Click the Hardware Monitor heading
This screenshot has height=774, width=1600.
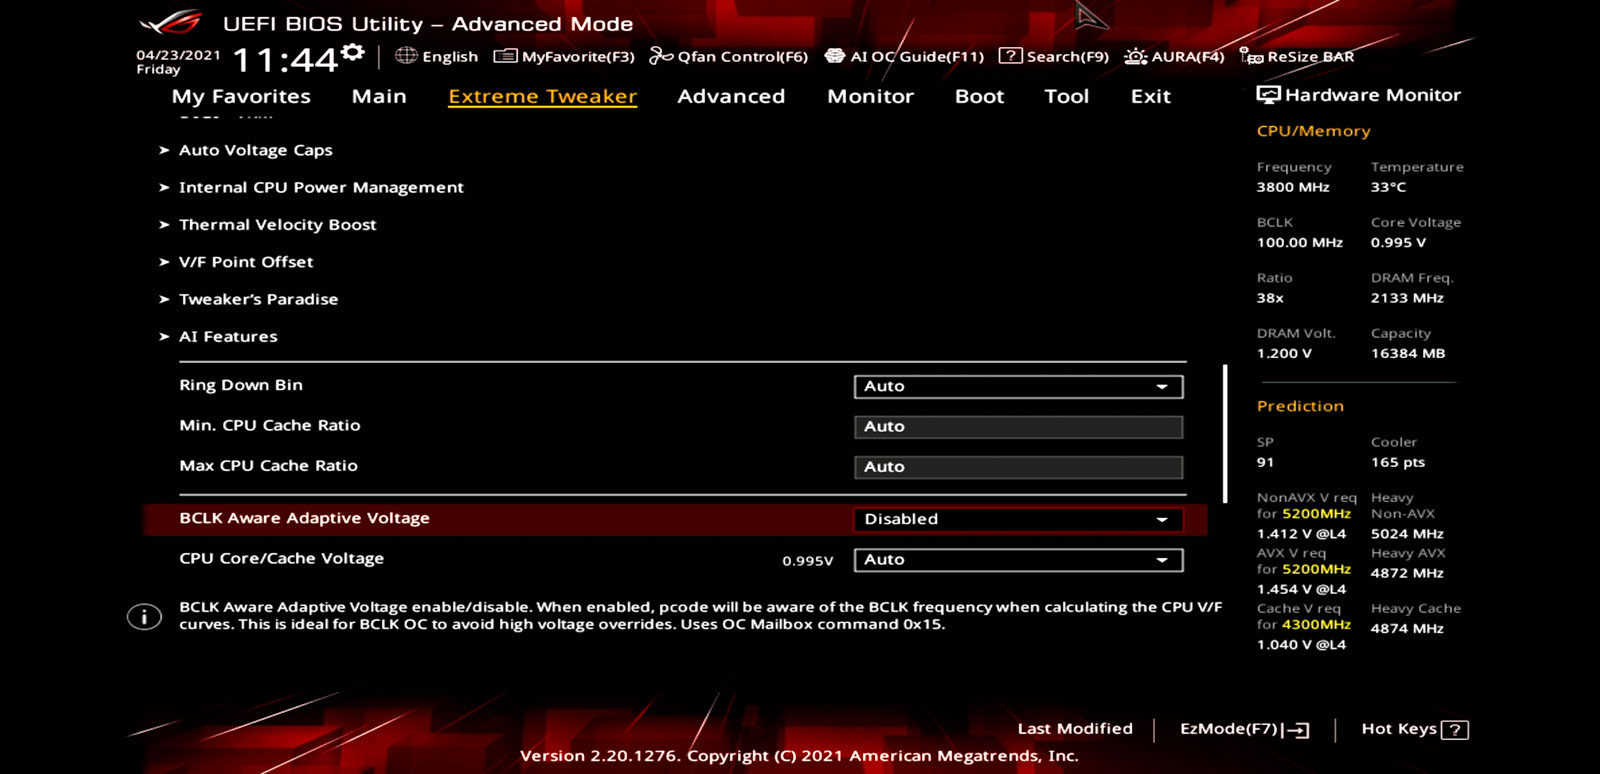pos(1372,95)
